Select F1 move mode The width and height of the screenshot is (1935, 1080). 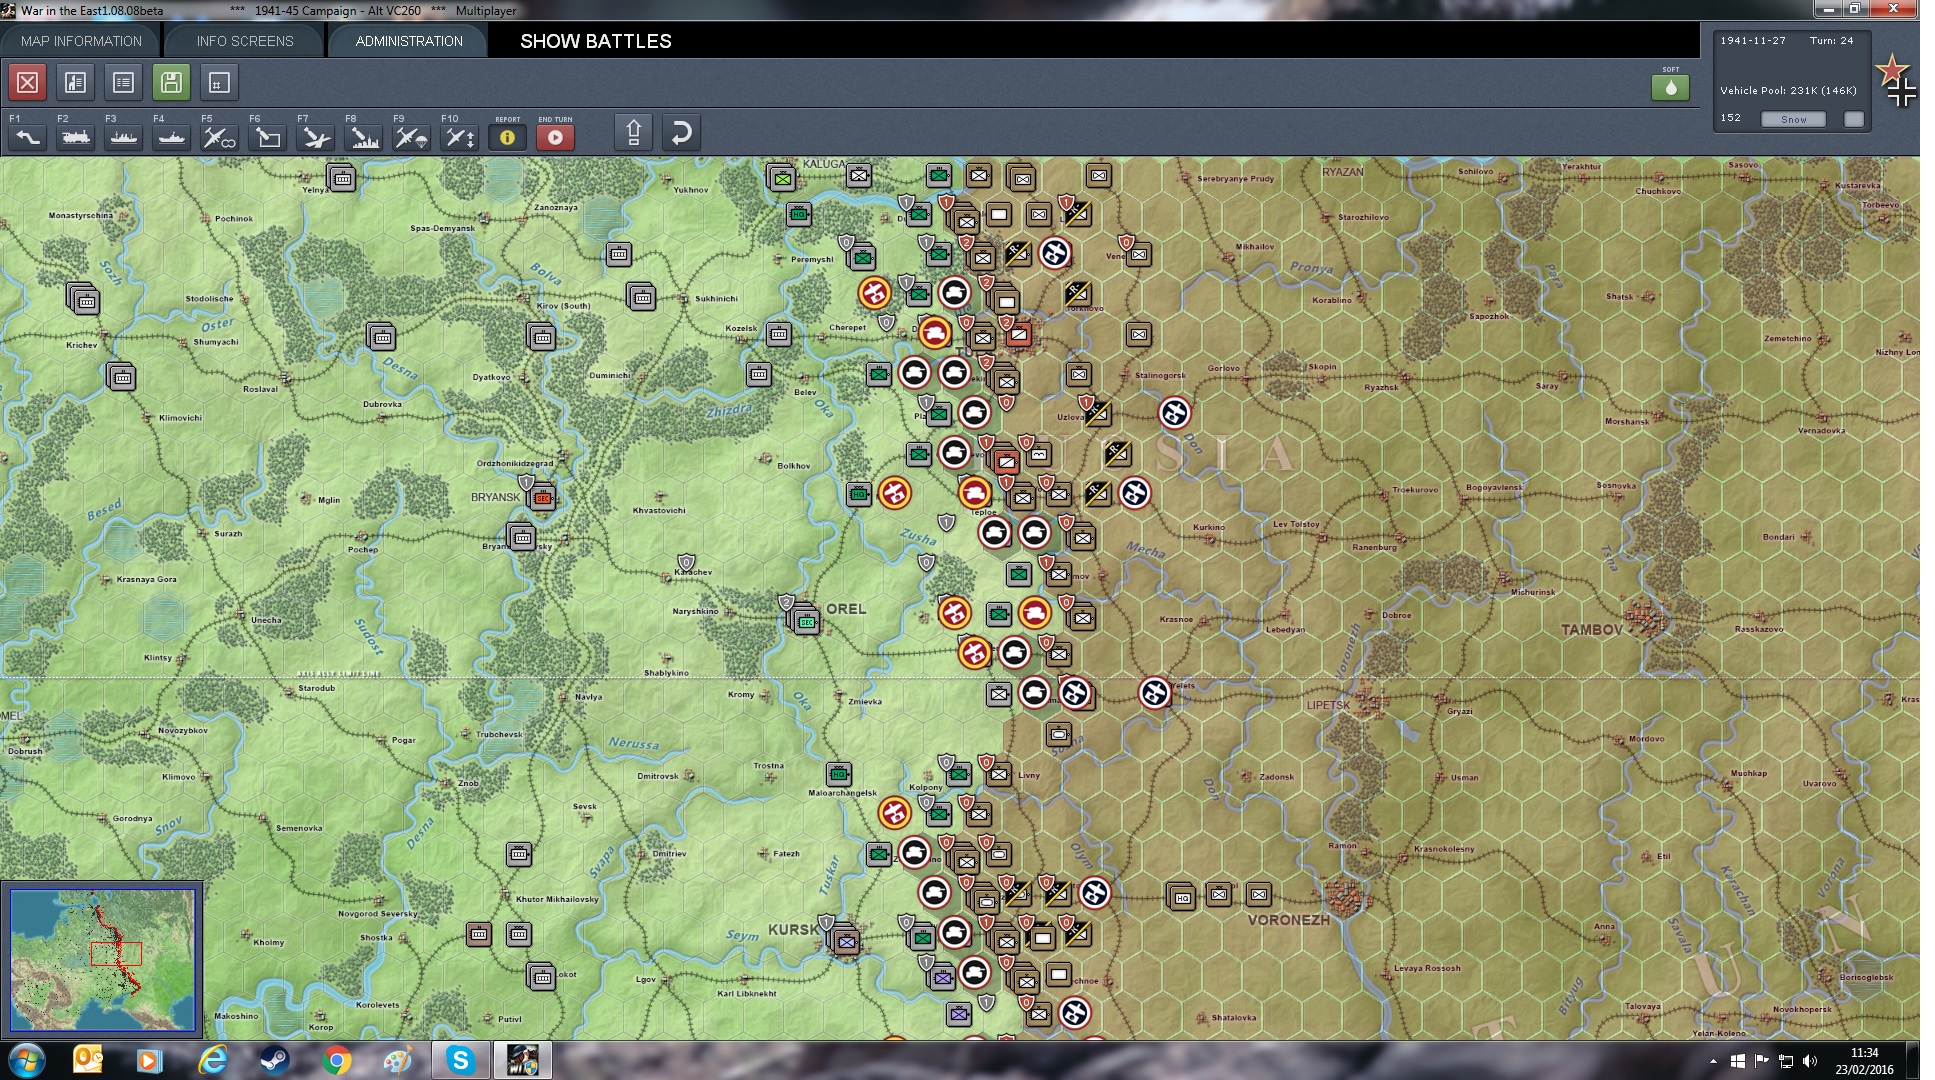[x=27, y=137]
